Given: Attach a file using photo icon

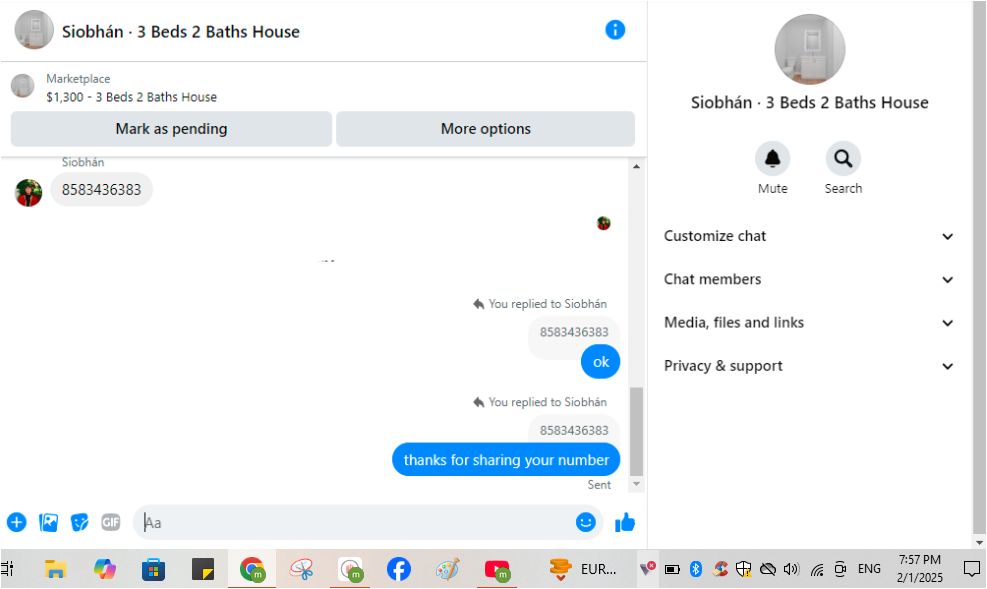Looking at the screenshot, I should pyautogui.click(x=48, y=522).
